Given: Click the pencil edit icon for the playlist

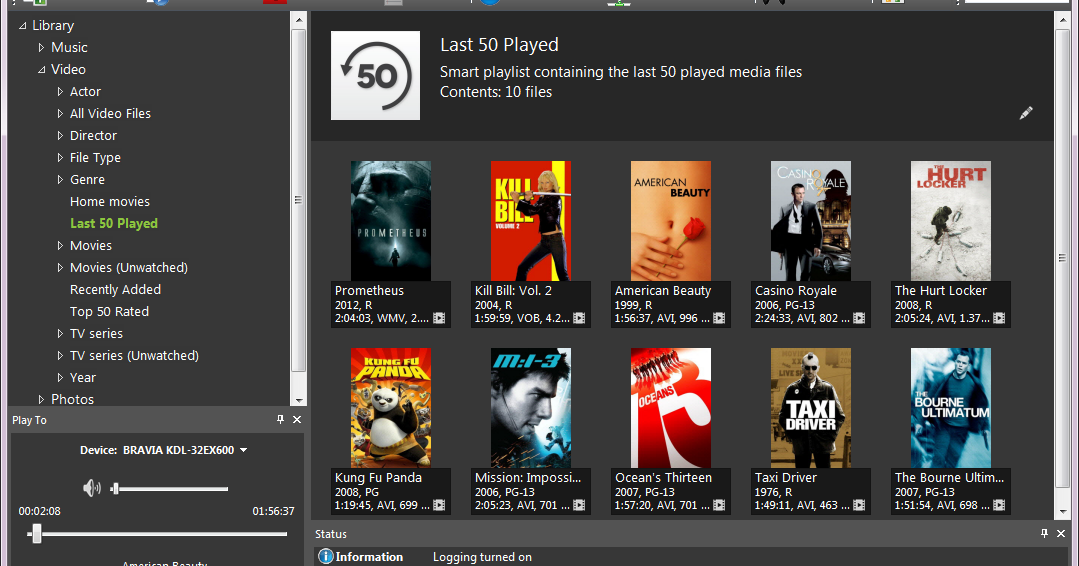Looking at the screenshot, I should [1025, 113].
